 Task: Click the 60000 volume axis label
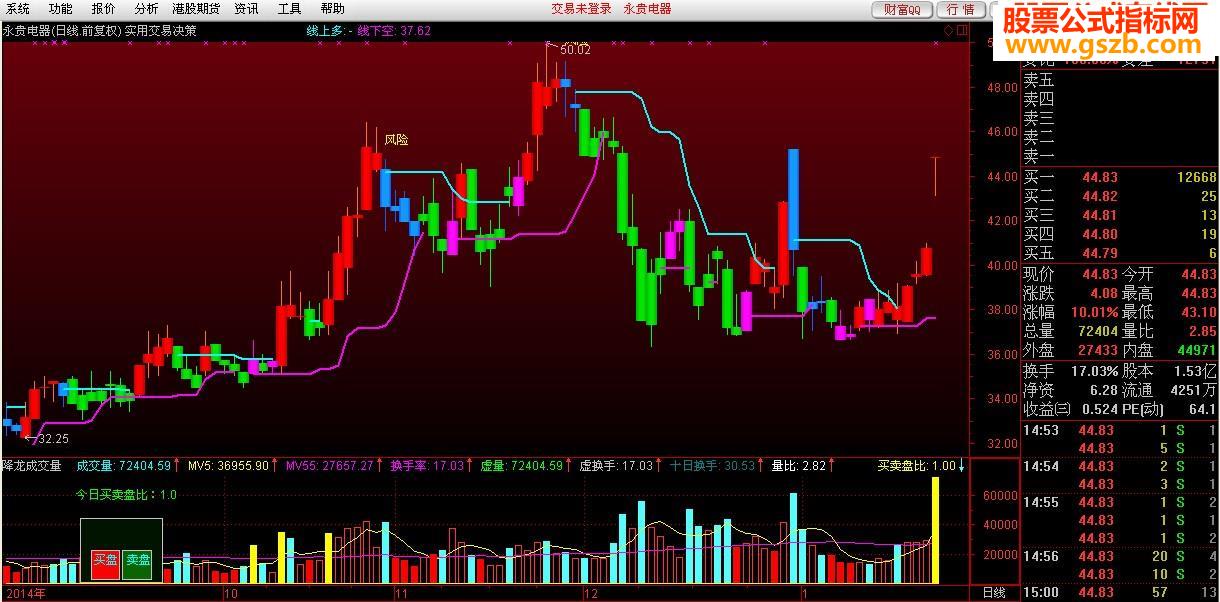point(1000,495)
